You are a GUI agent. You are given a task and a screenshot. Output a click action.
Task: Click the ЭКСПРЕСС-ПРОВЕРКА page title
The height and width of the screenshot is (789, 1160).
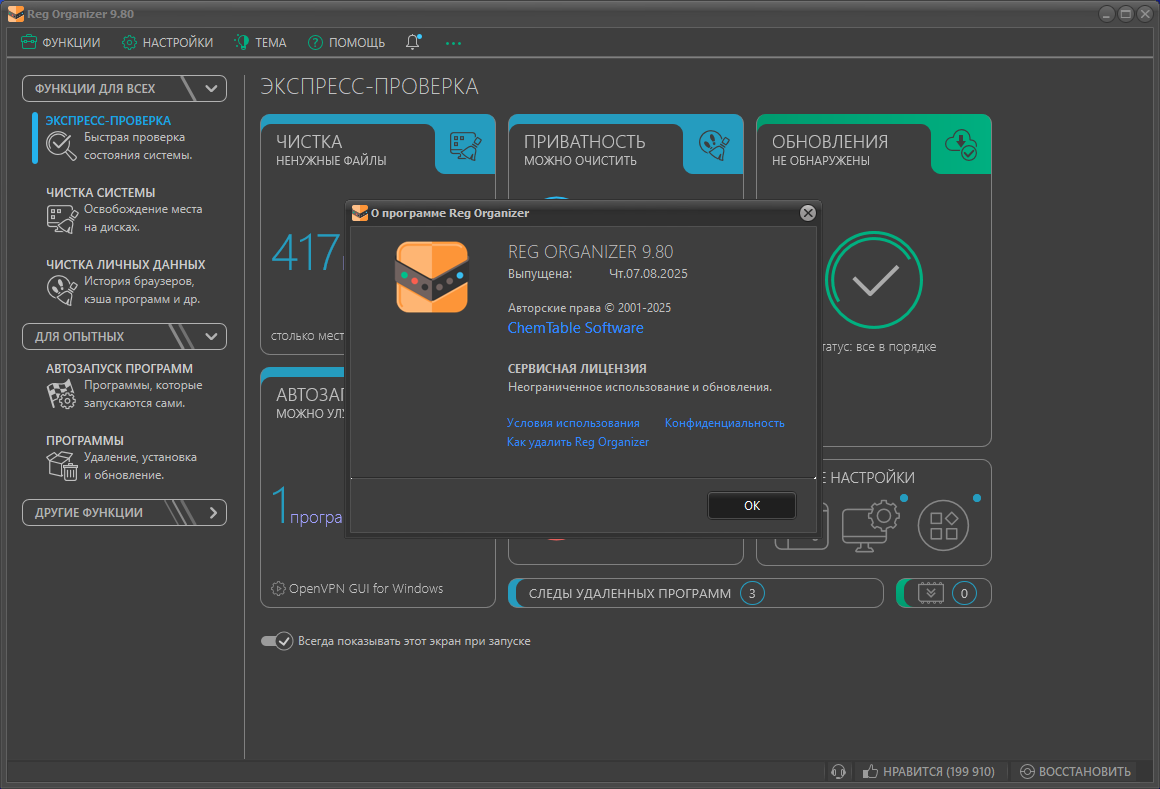click(369, 87)
